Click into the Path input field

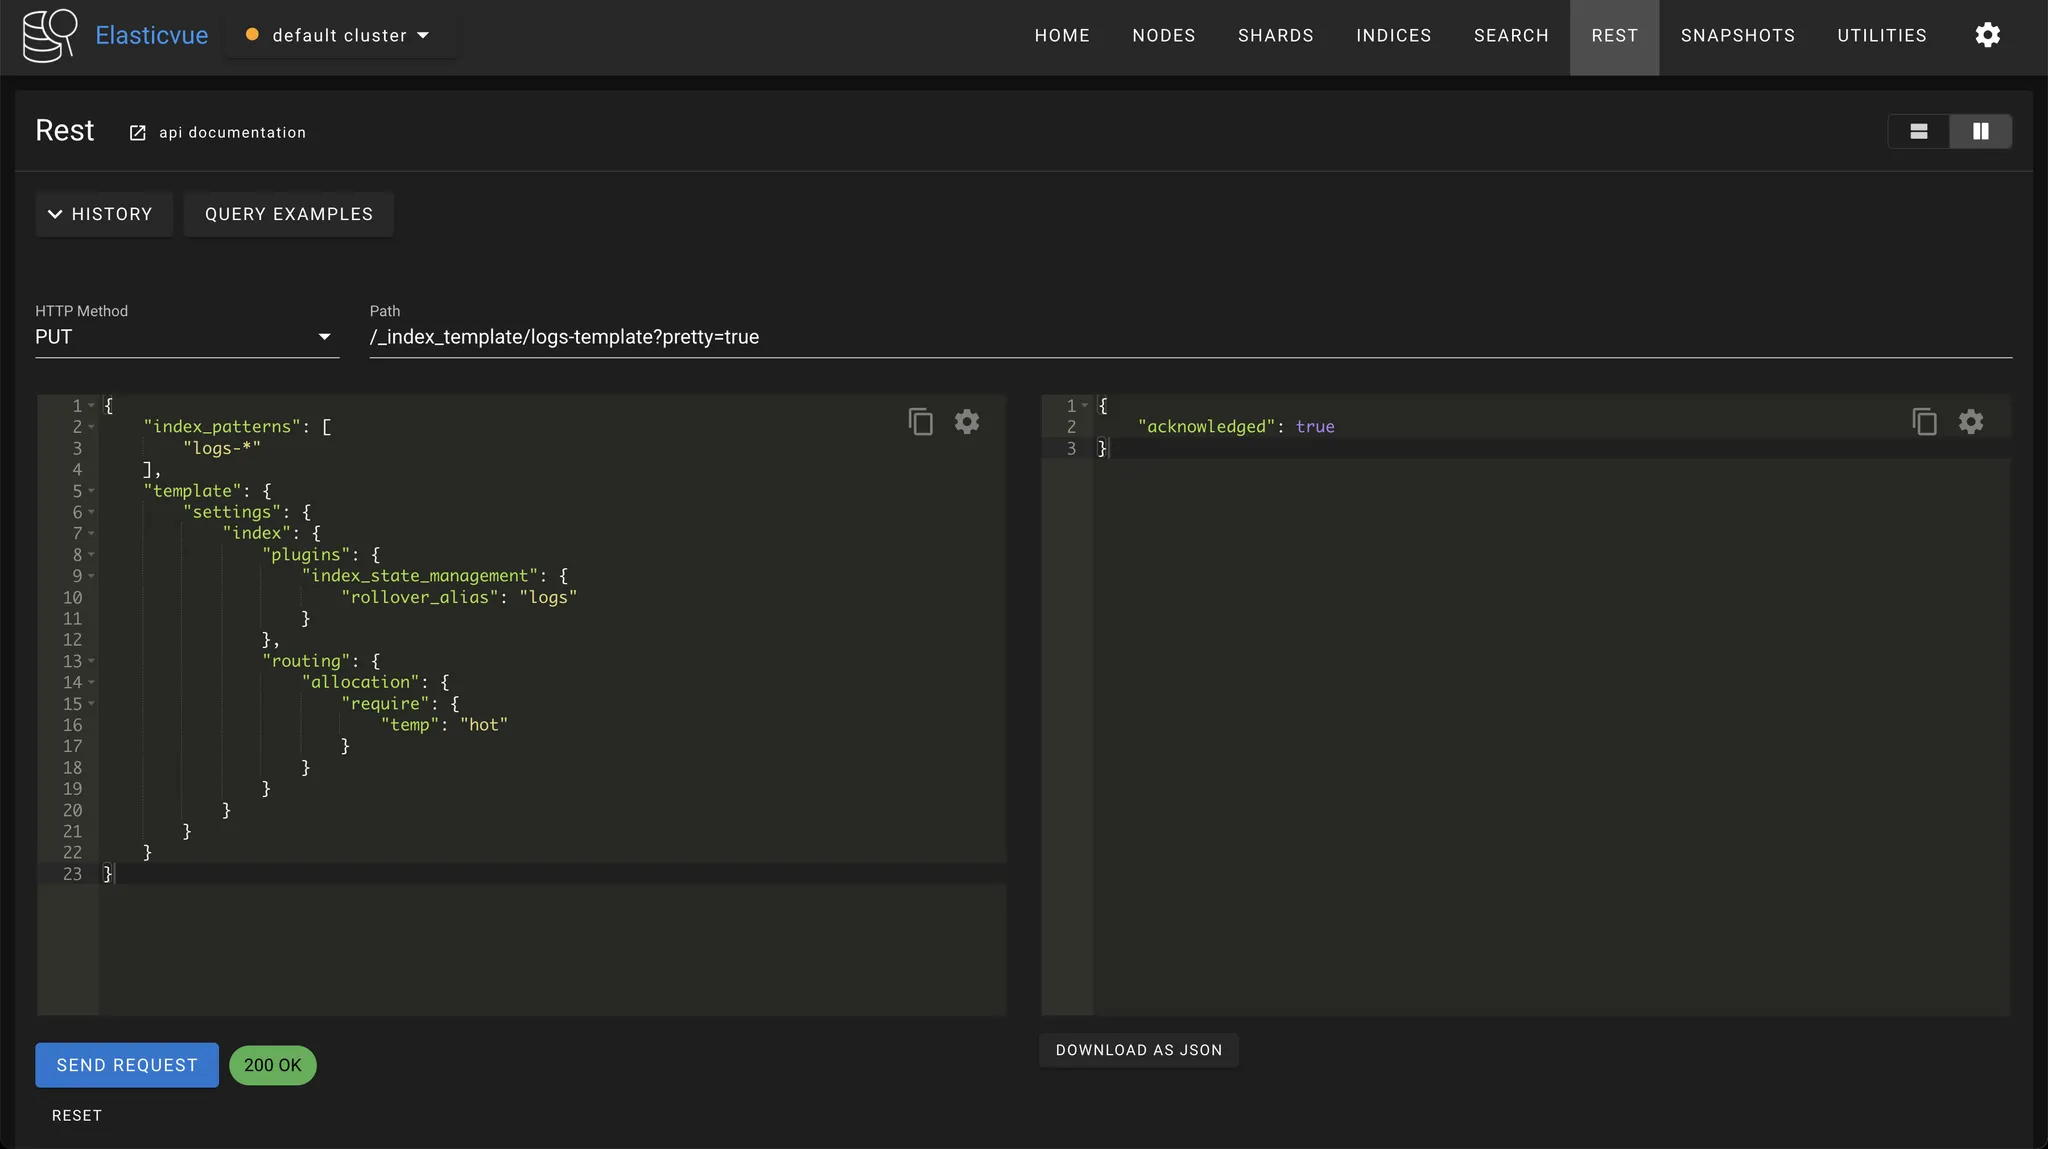pos(1190,337)
